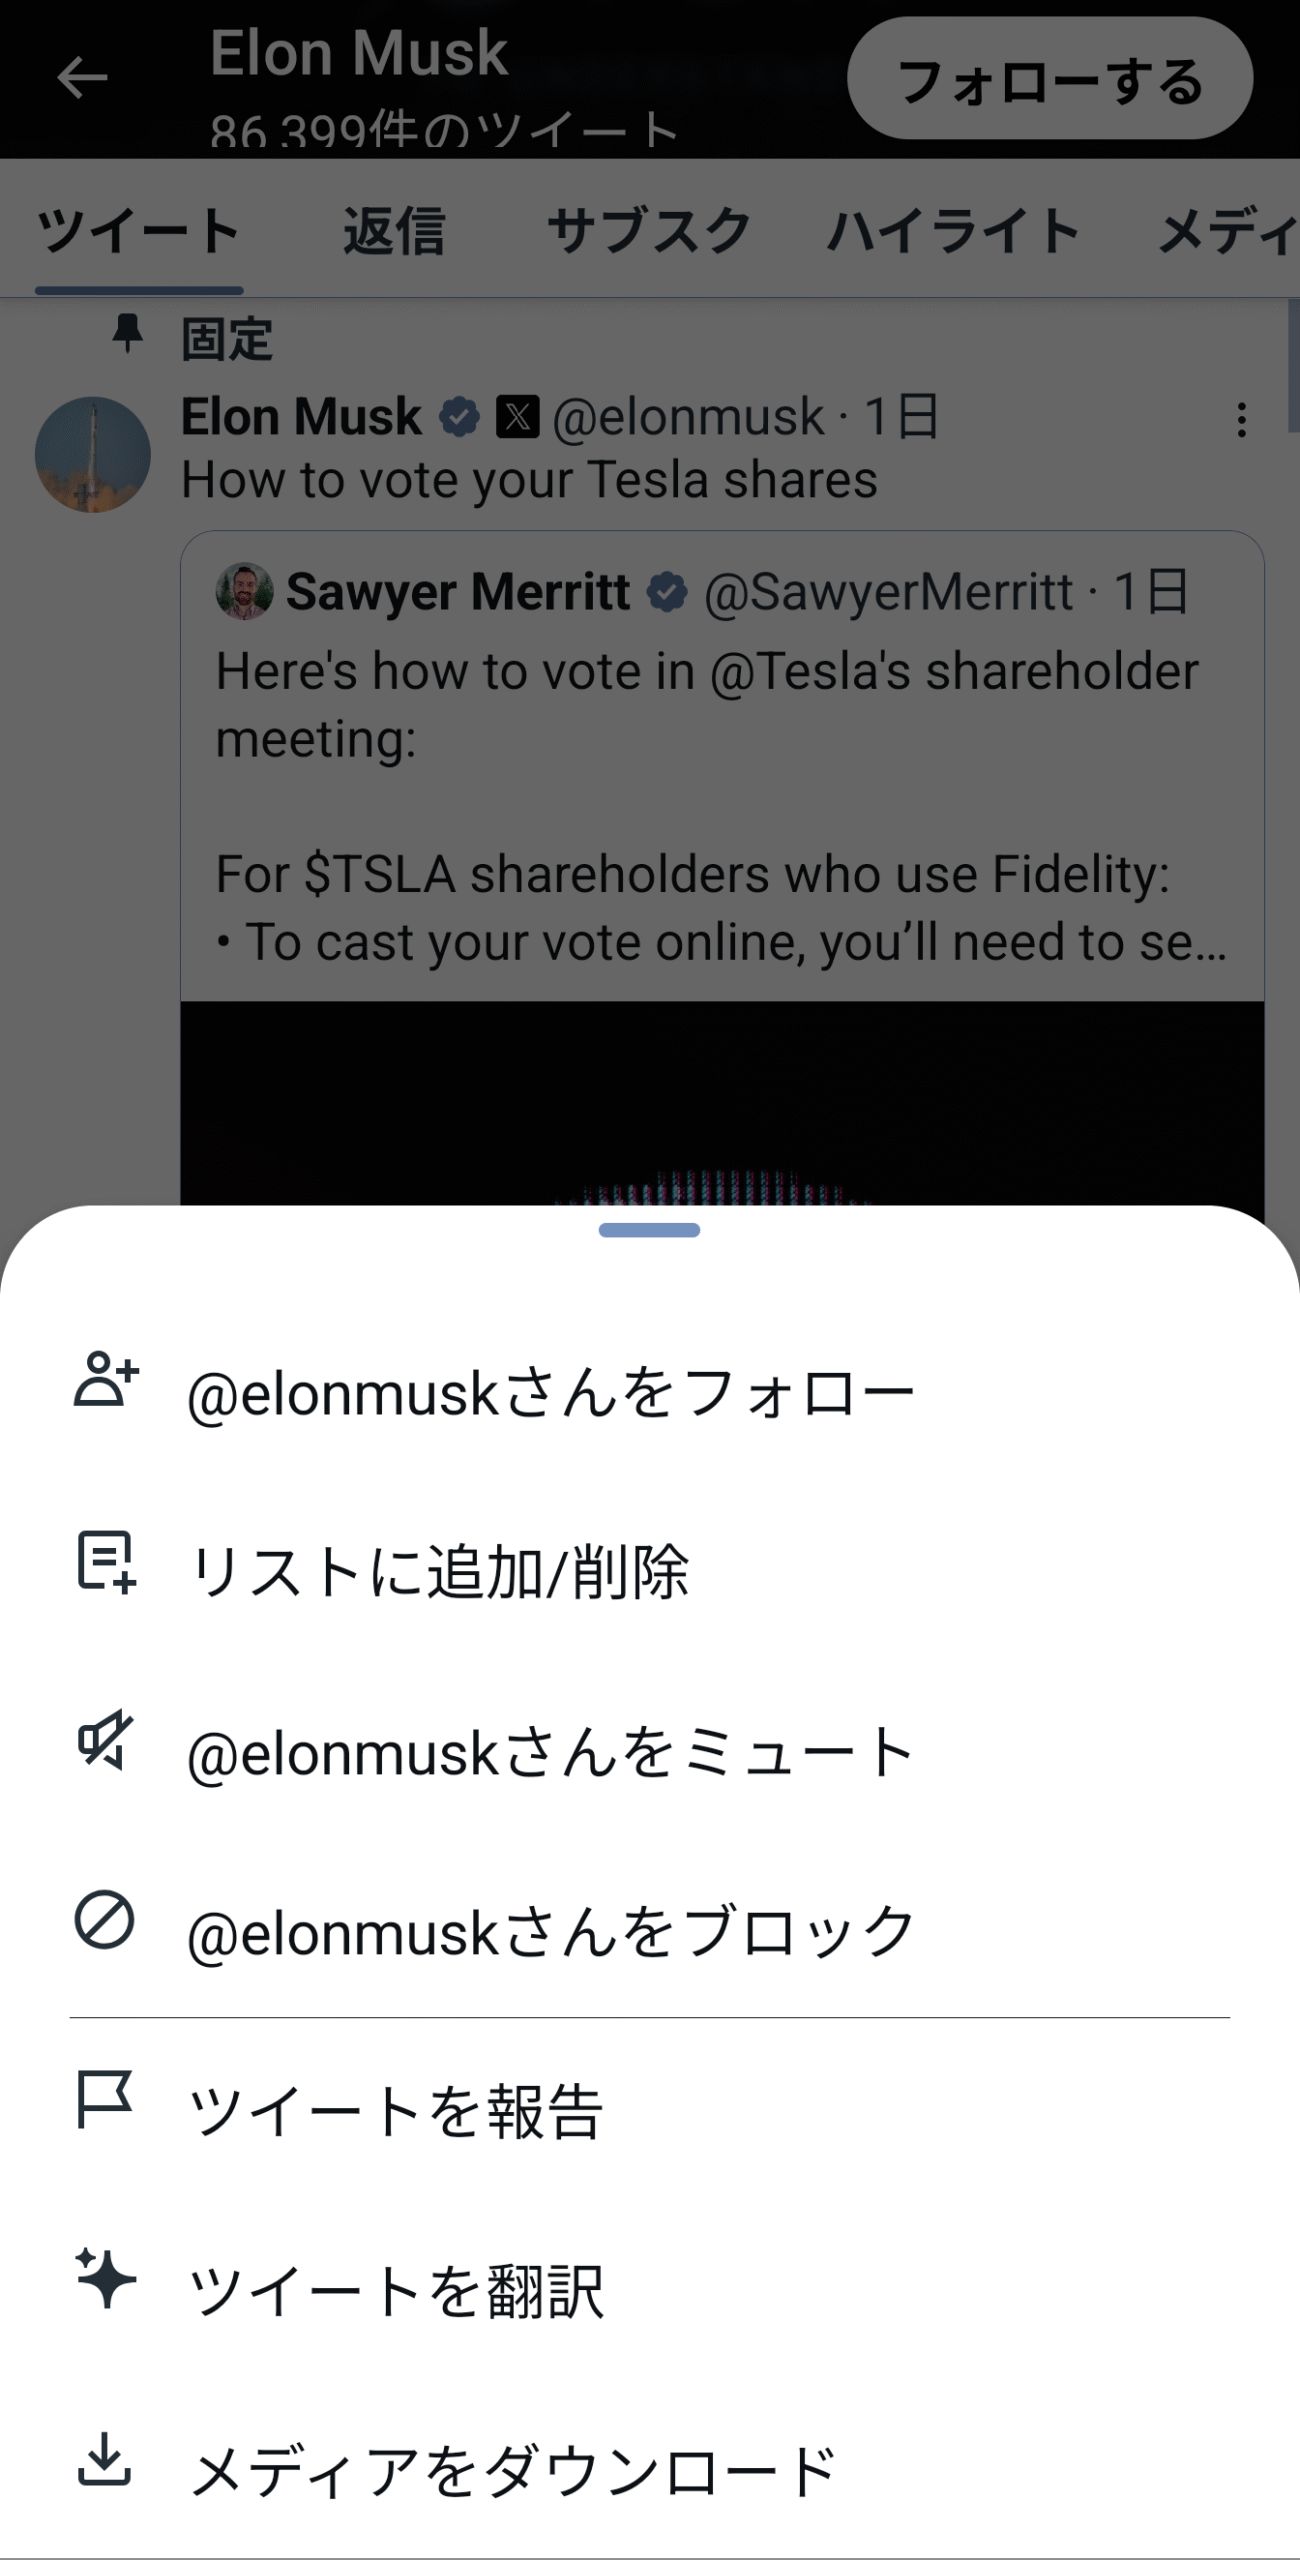The height and width of the screenshot is (2560, 1300).
Task: Click the download media icon
Action: pyautogui.click(x=105, y=2460)
